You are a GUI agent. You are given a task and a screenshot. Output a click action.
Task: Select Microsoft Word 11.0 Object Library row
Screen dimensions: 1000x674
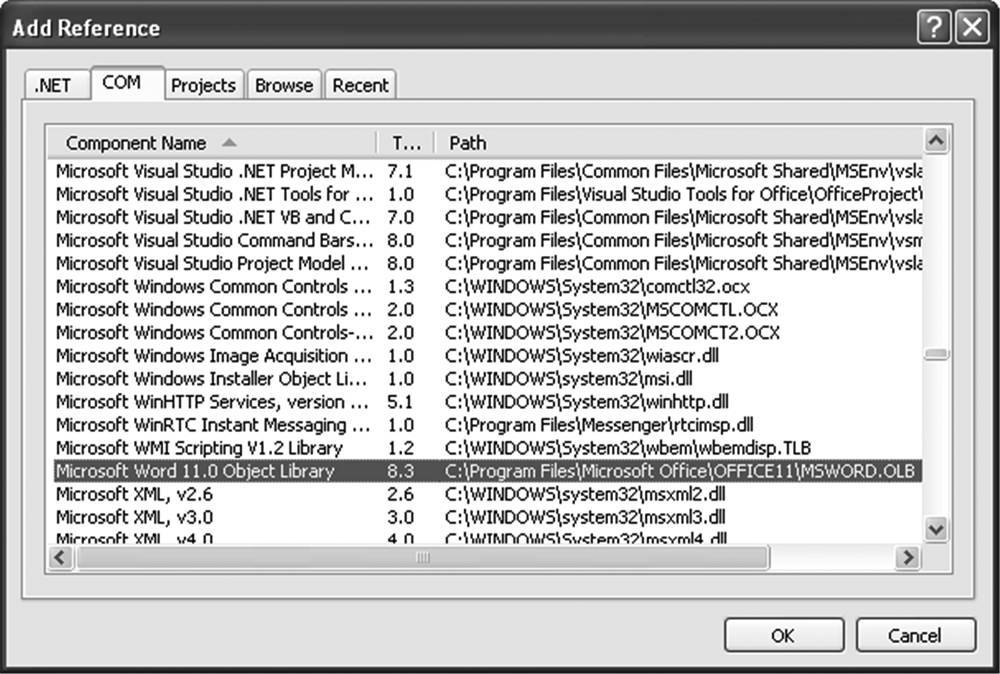coord(488,471)
